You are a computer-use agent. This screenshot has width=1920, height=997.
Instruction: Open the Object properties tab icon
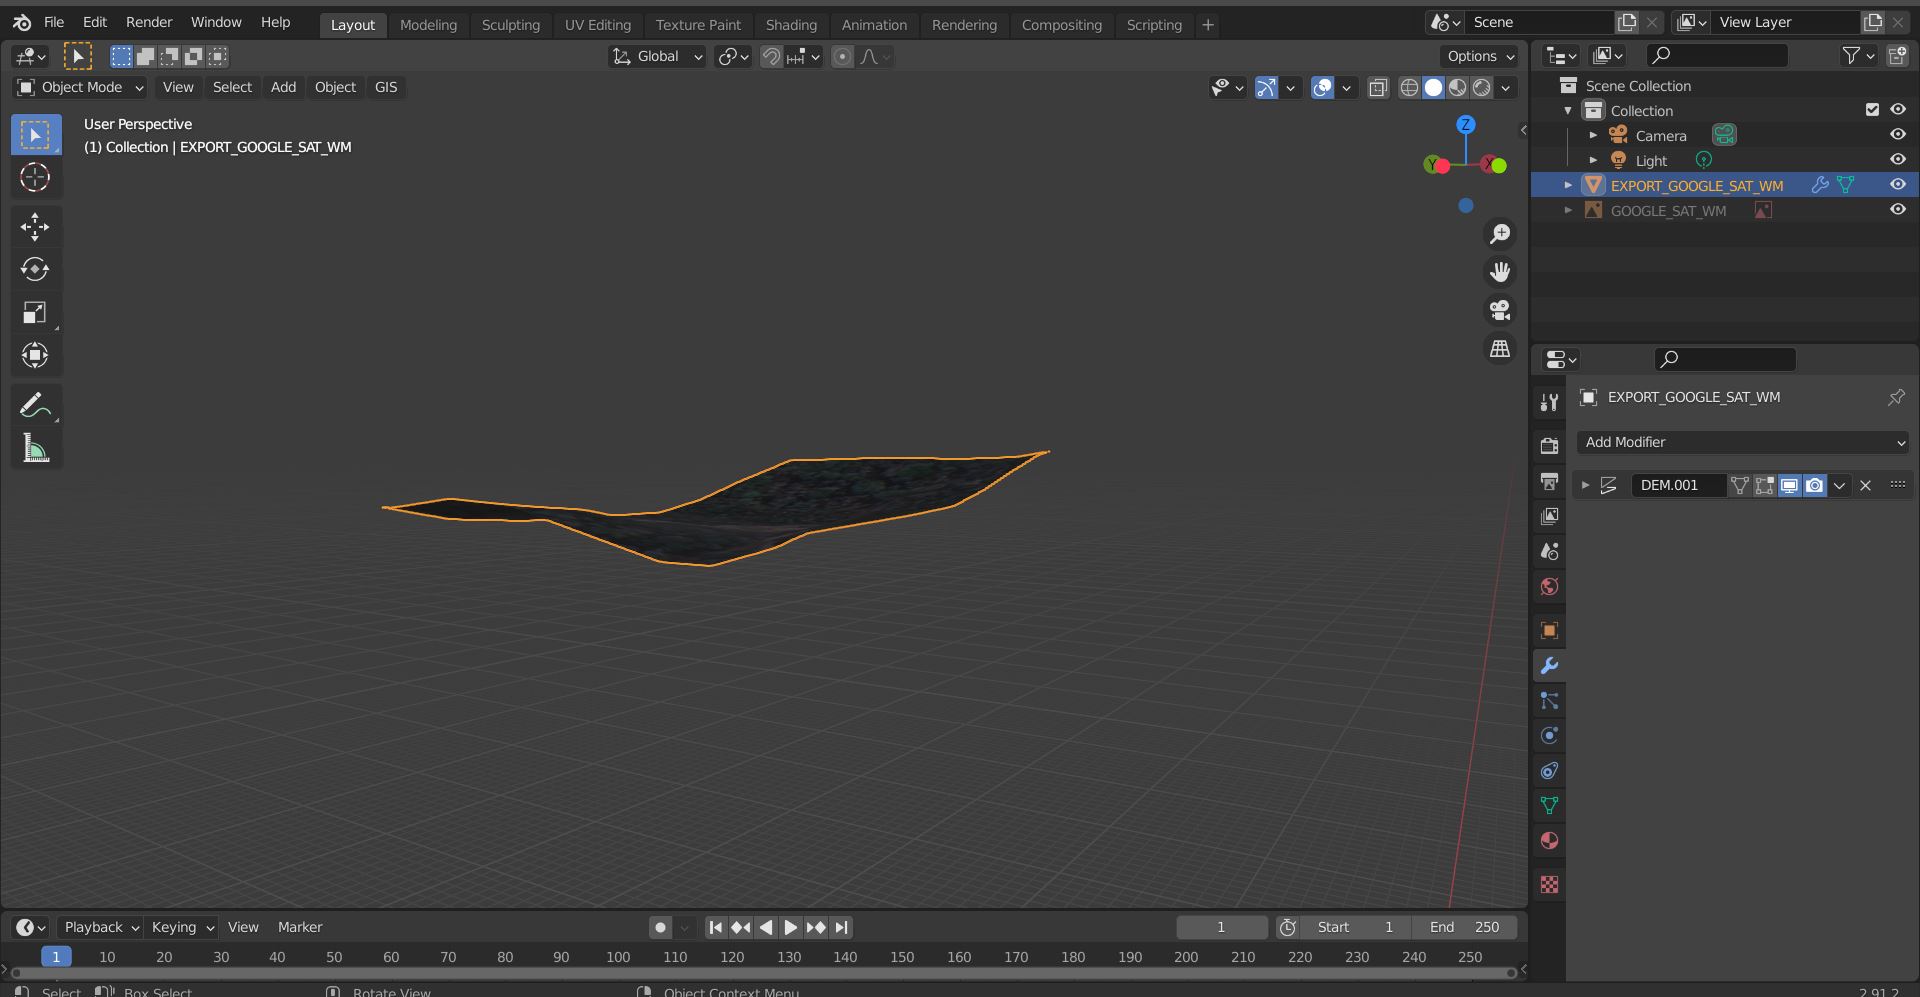[x=1549, y=631]
